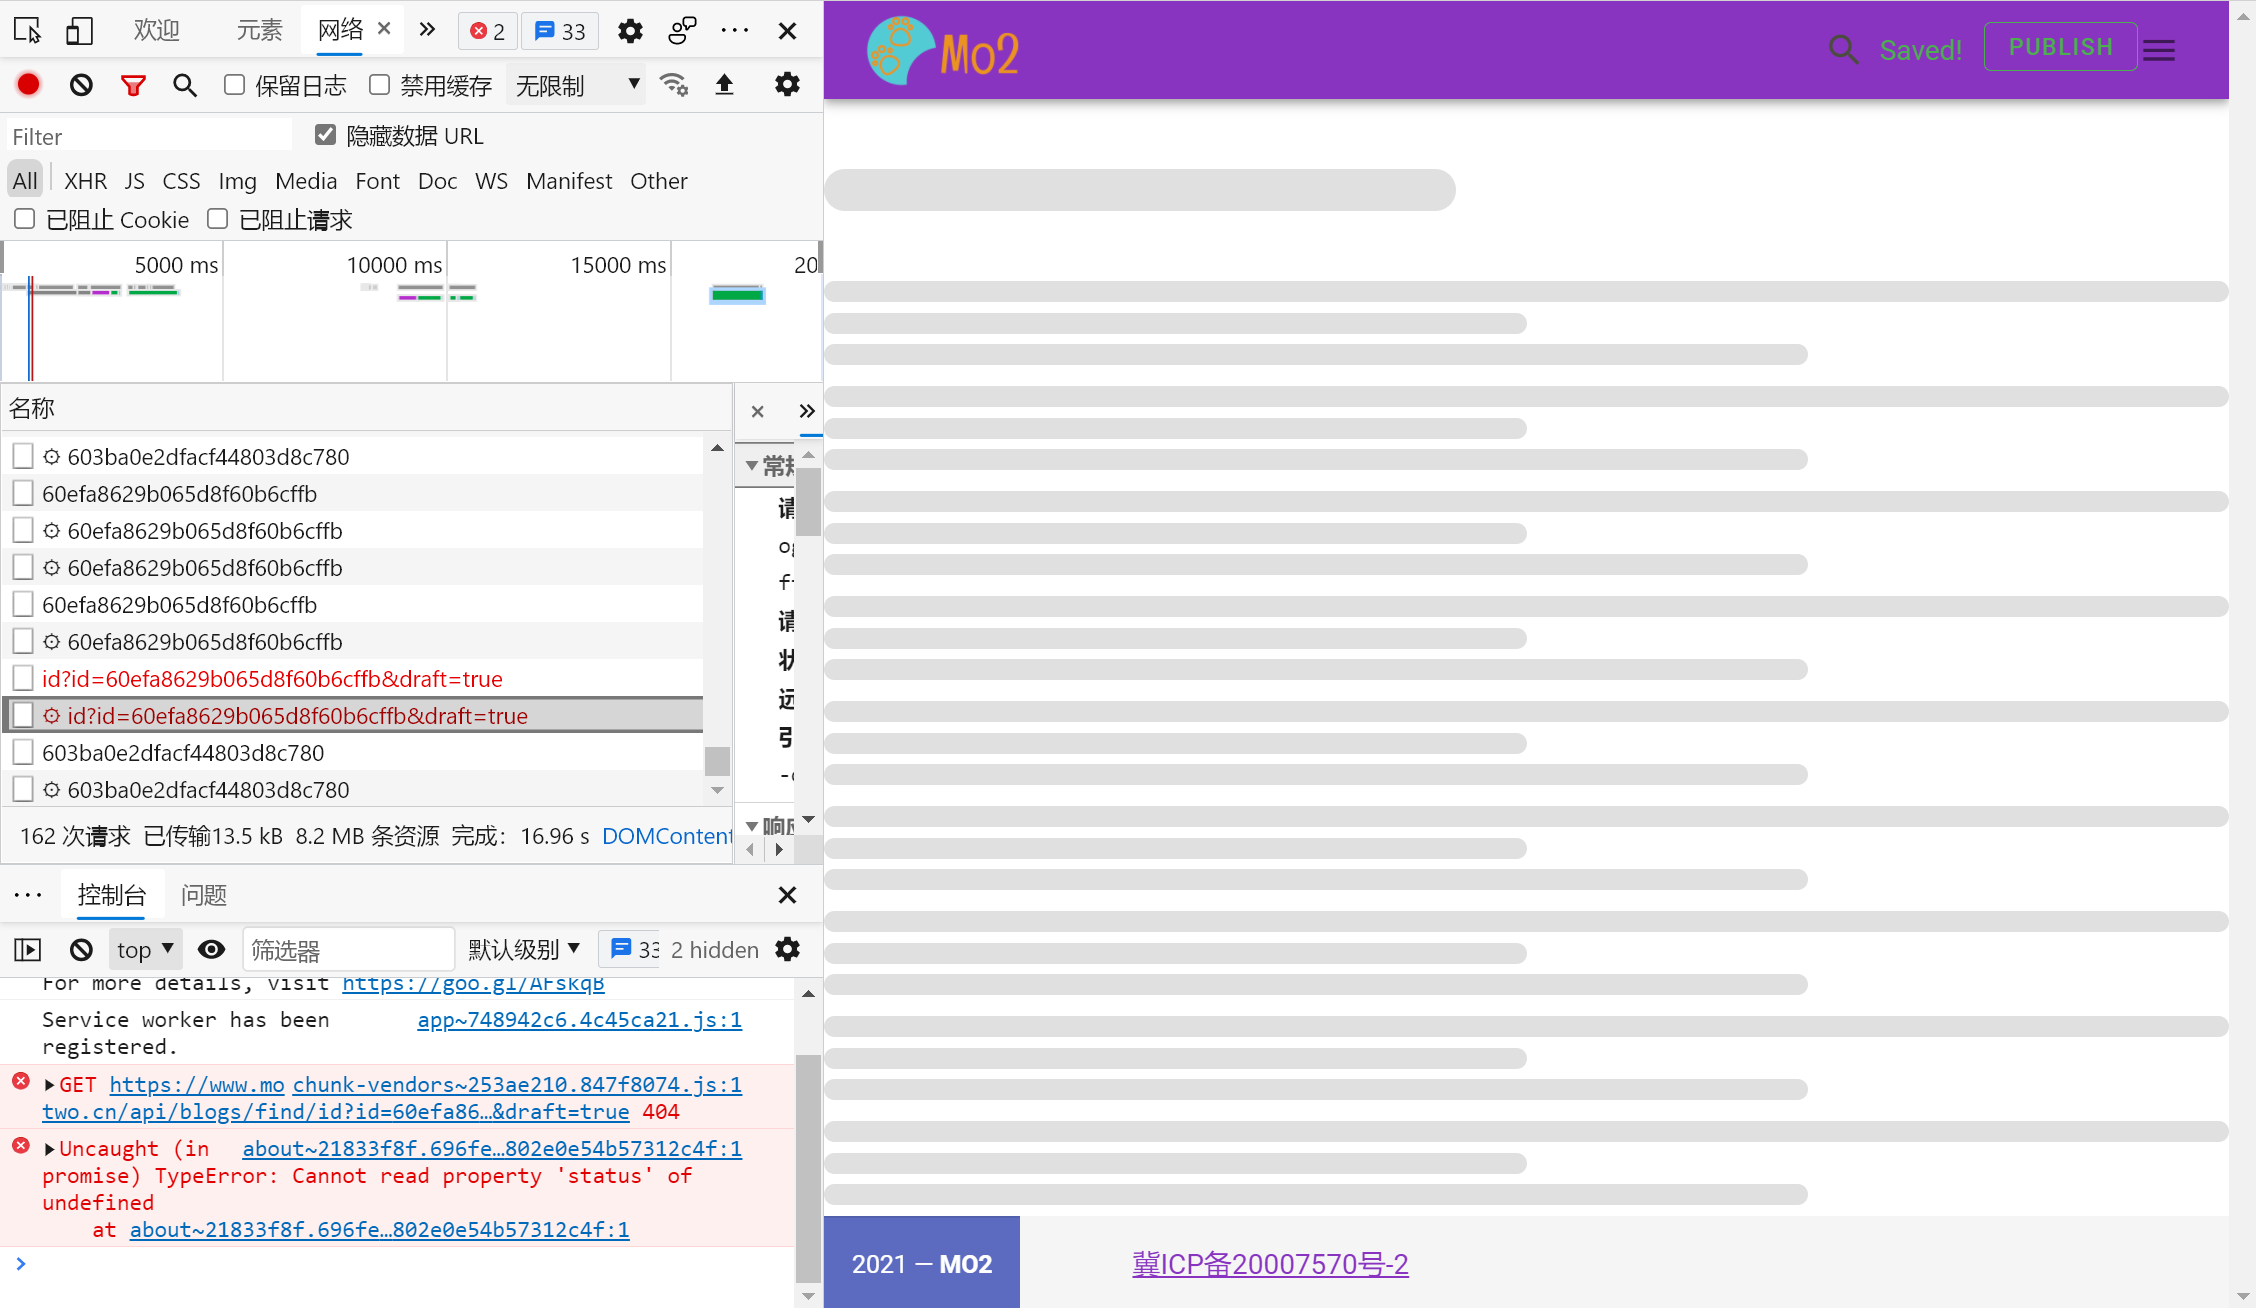
Task: Open the top context dropdown in console
Action: (146, 949)
